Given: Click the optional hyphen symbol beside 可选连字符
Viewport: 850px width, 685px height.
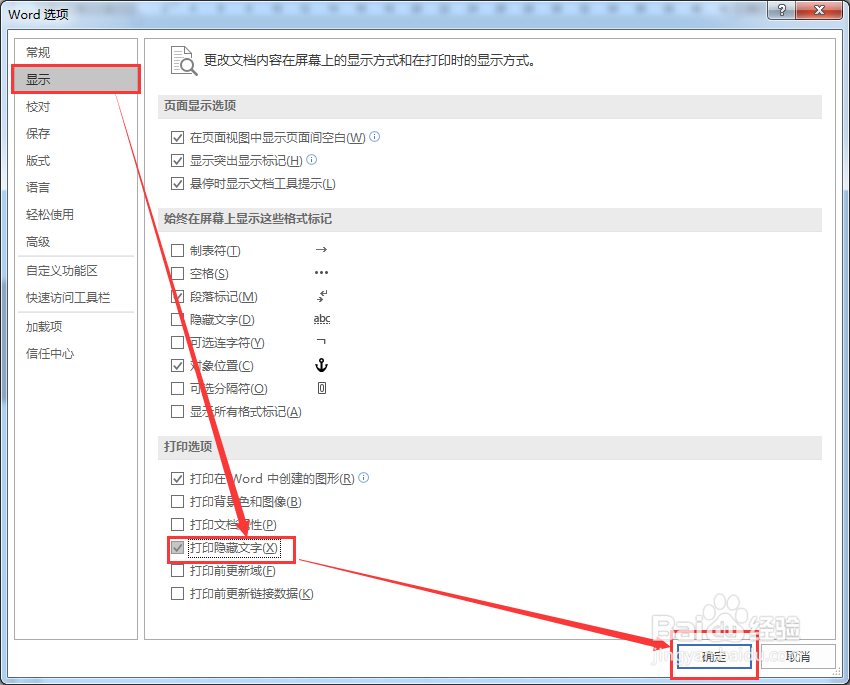Looking at the screenshot, I should (x=321, y=341).
